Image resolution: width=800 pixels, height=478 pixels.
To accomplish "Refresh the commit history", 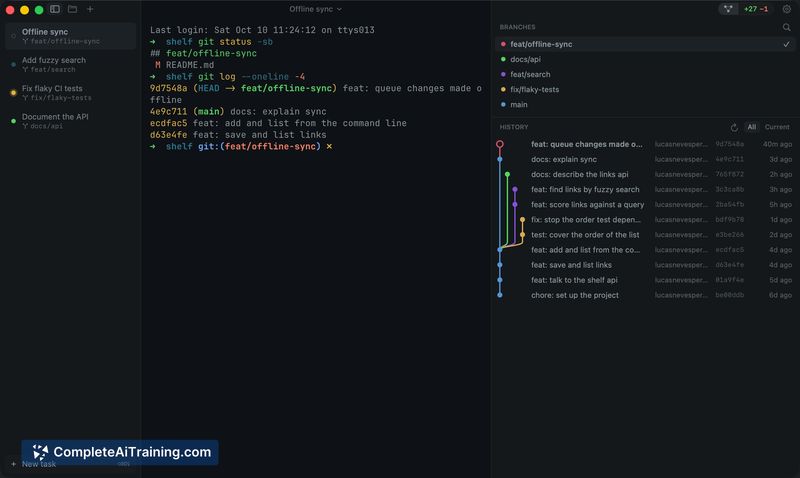I will (x=734, y=127).
